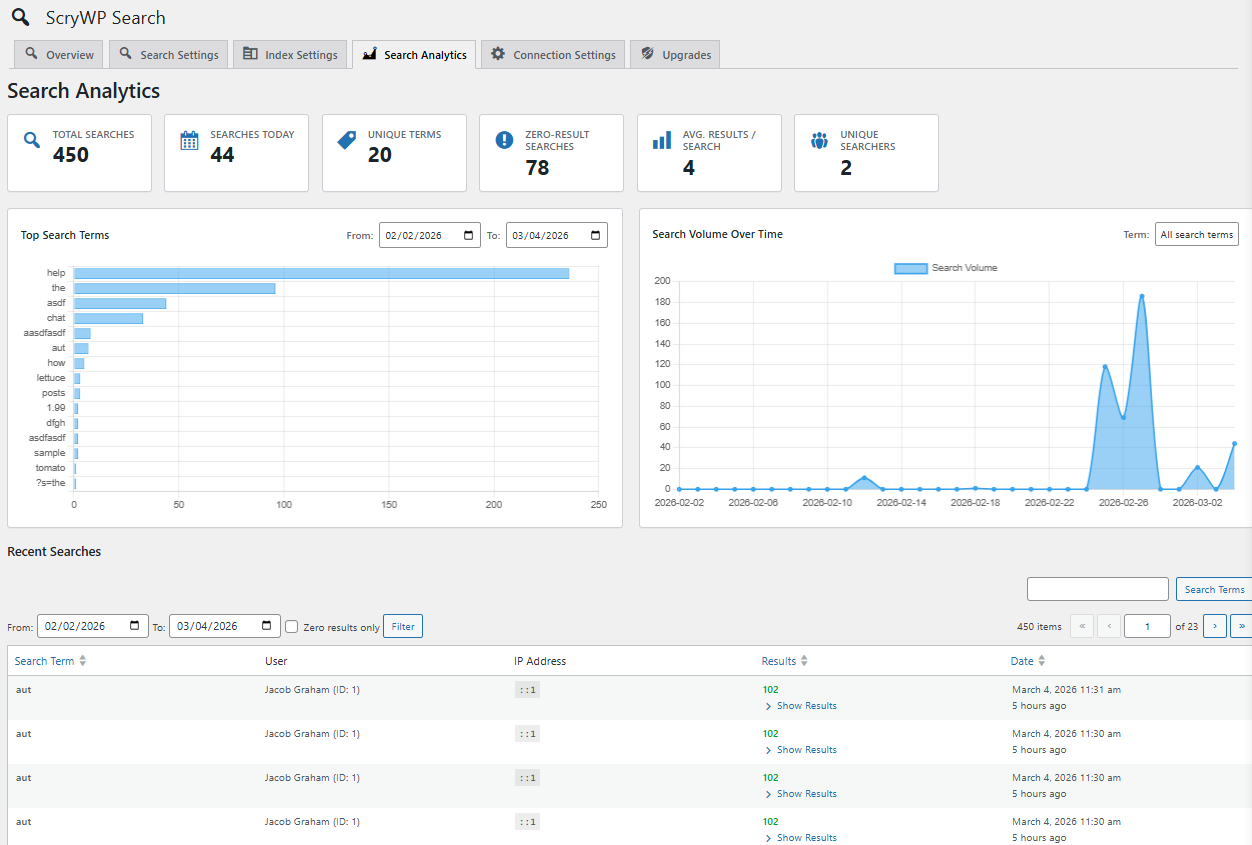1252x845 pixels.
Task: Open the Connection Settings tab
Action: coord(553,55)
